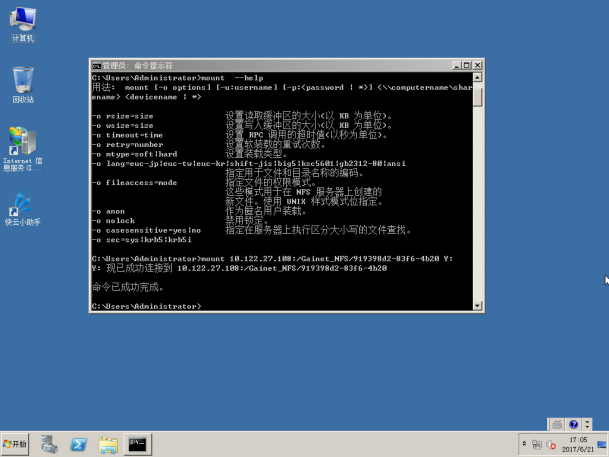The width and height of the screenshot is (609, 457).
Task: Click the Show Desktop button at the taskbar end
Action: point(604,444)
